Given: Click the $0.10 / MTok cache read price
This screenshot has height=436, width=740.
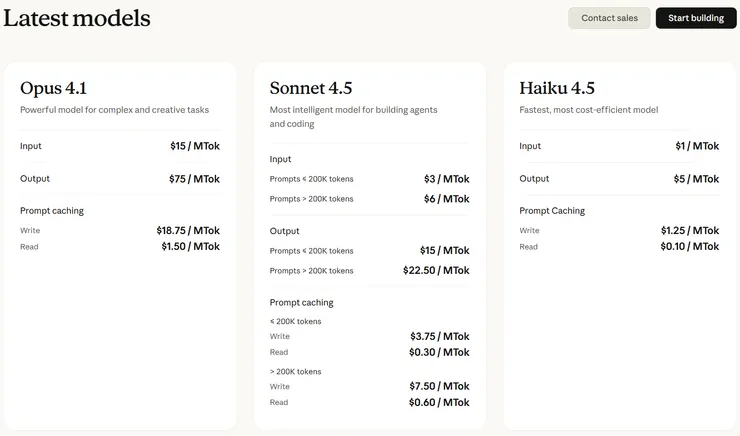Looking at the screenshot, I should (x=689, y=246).
